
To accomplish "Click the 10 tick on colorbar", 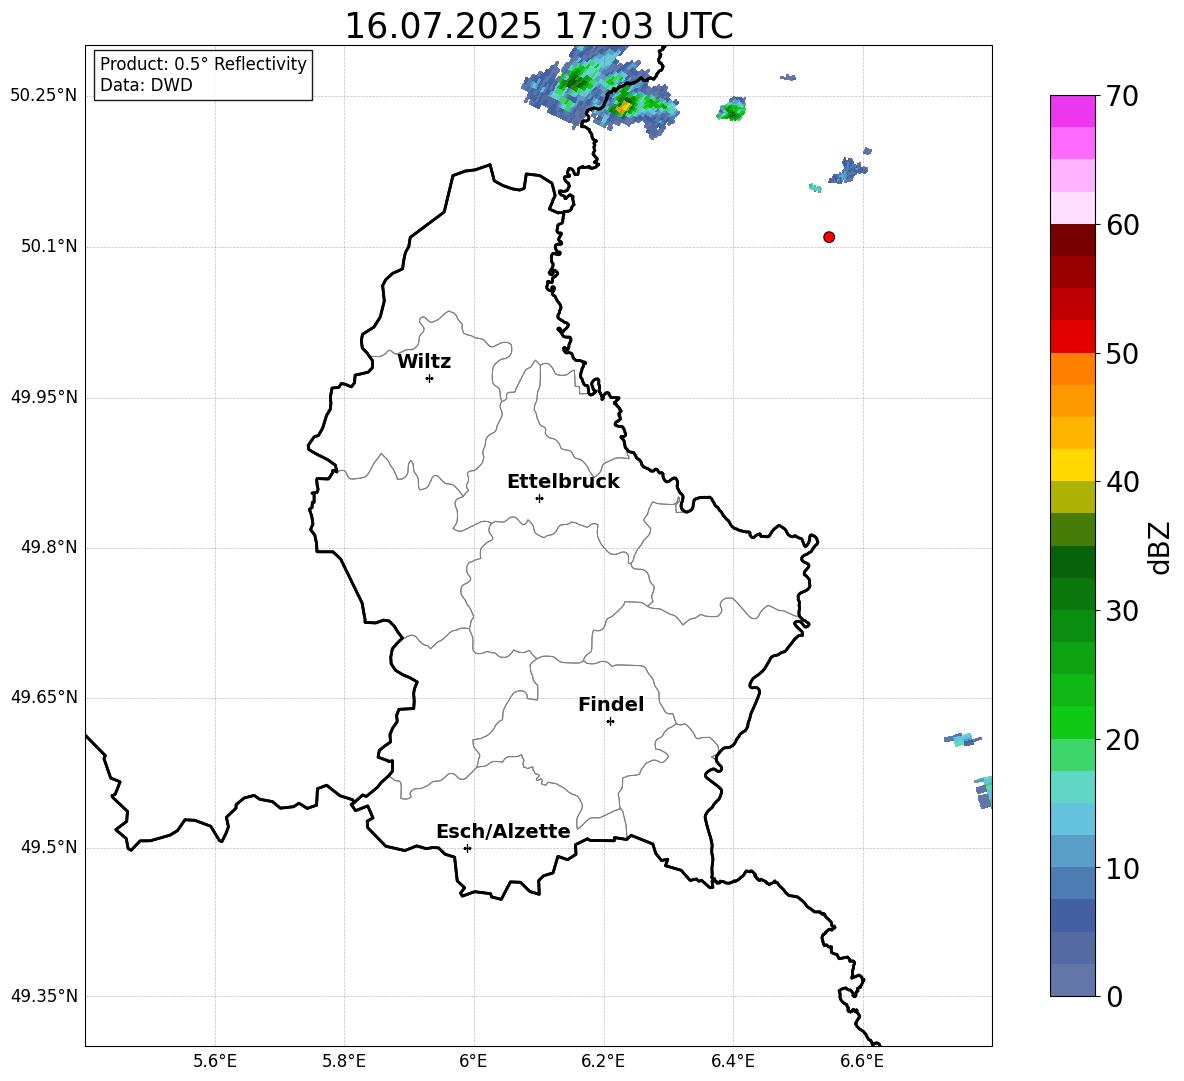I will pyautogui.click(x=1122, y=868).
